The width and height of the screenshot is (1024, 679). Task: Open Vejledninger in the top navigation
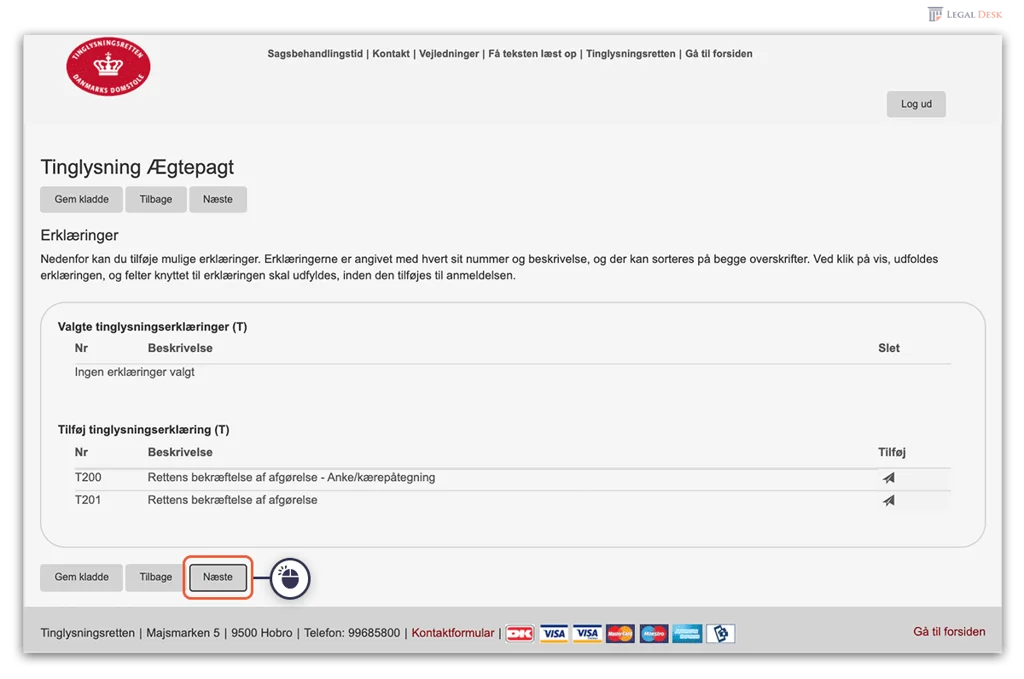pyautogui.click(x=449, y=54)
